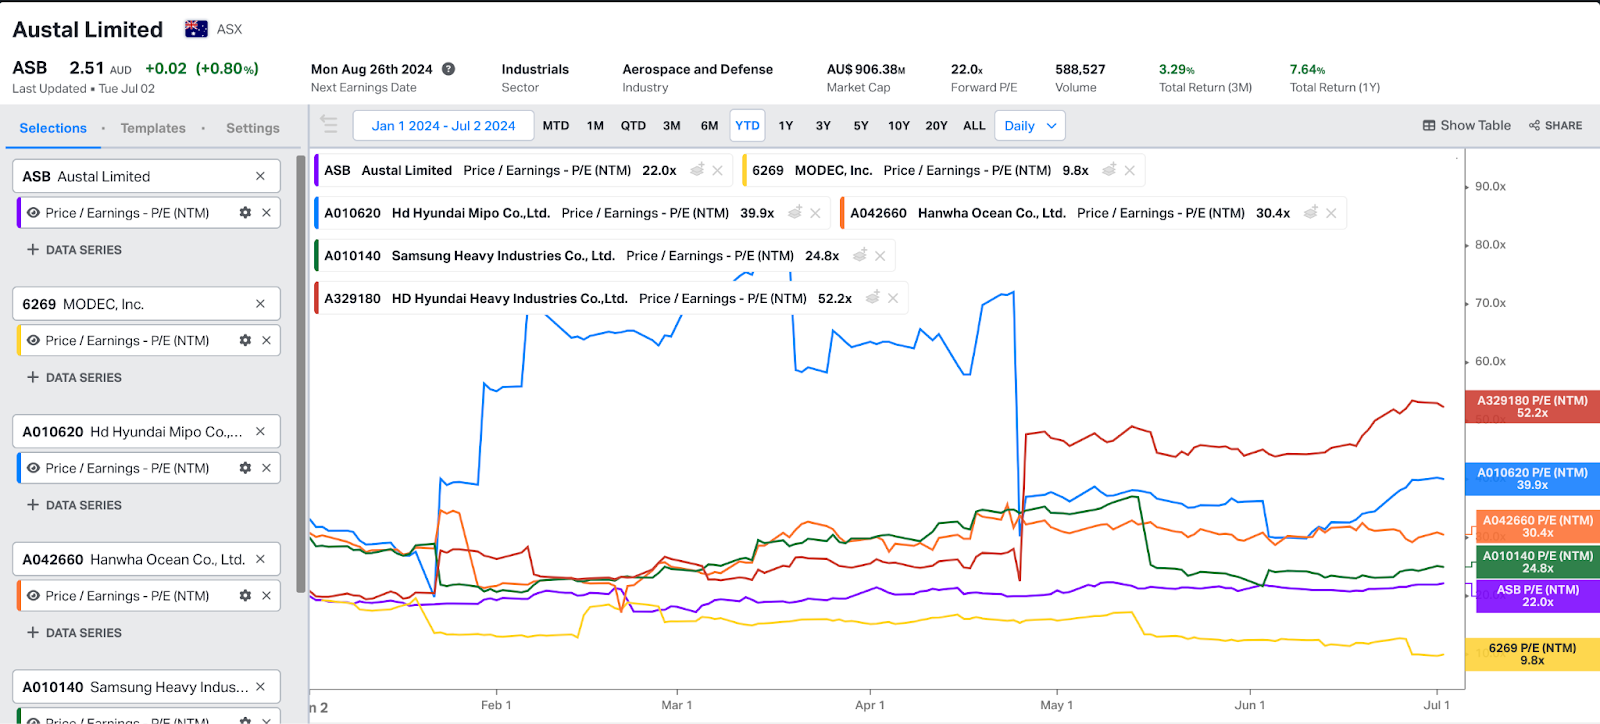Image resolution: width=1600 pixels, height=724 pixels.
Task: Select 3Y time range
Action: tap(823, 126)
